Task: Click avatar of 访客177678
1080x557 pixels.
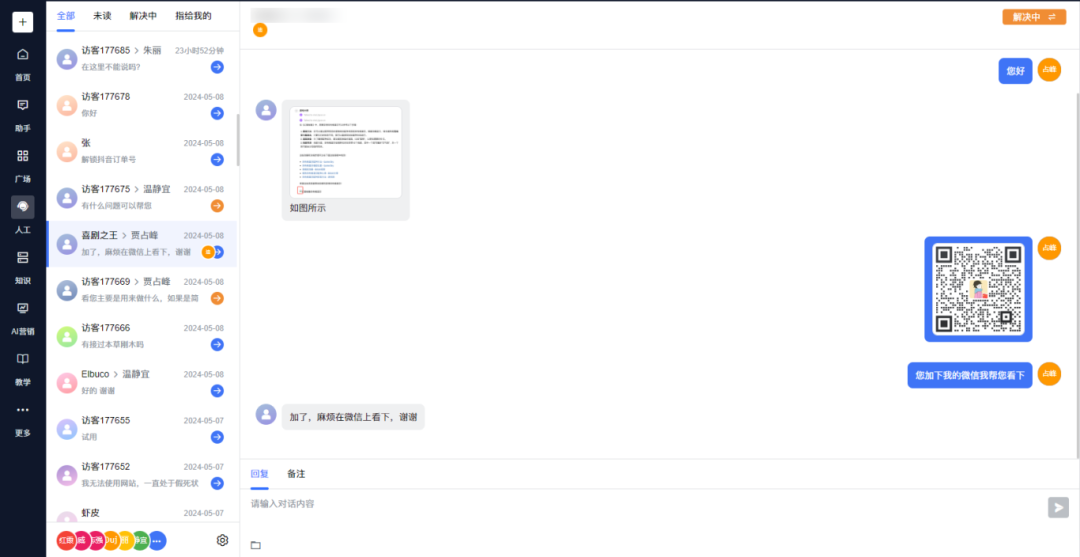Action: click(67, 105)
